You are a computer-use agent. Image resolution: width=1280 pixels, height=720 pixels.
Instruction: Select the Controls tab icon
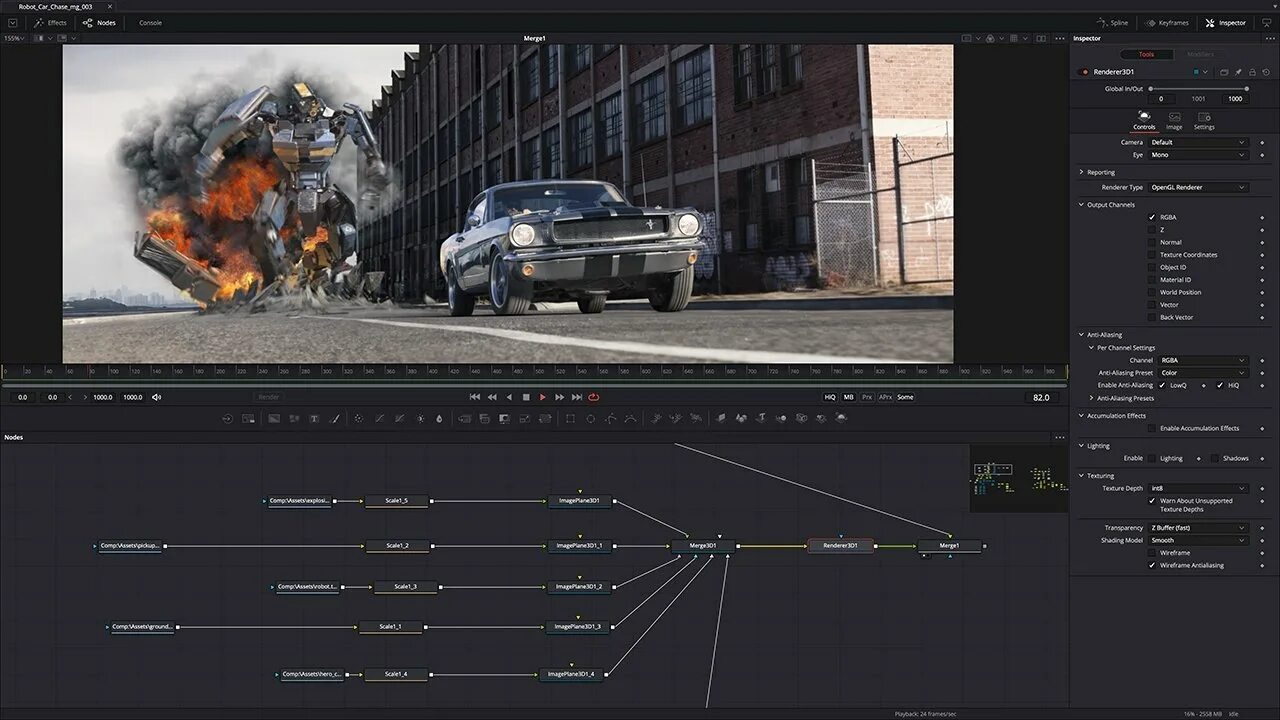coord(1144,121)
